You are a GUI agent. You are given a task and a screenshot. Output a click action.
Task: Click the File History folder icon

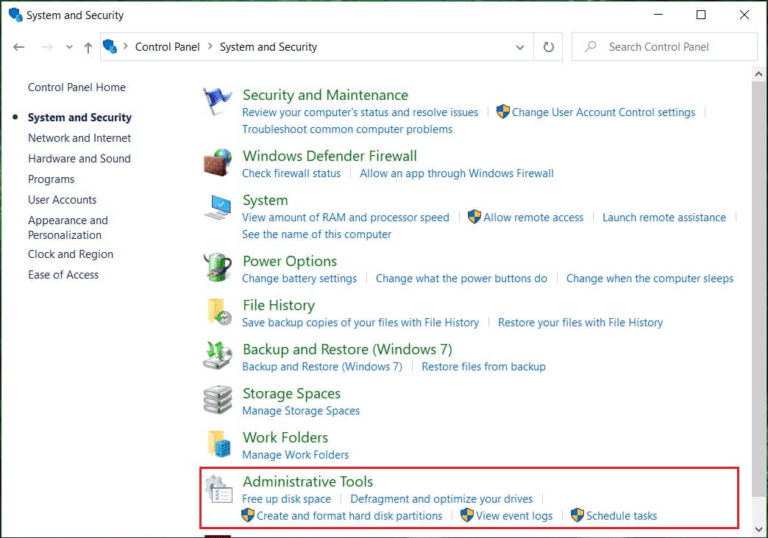tap(218, 312)
